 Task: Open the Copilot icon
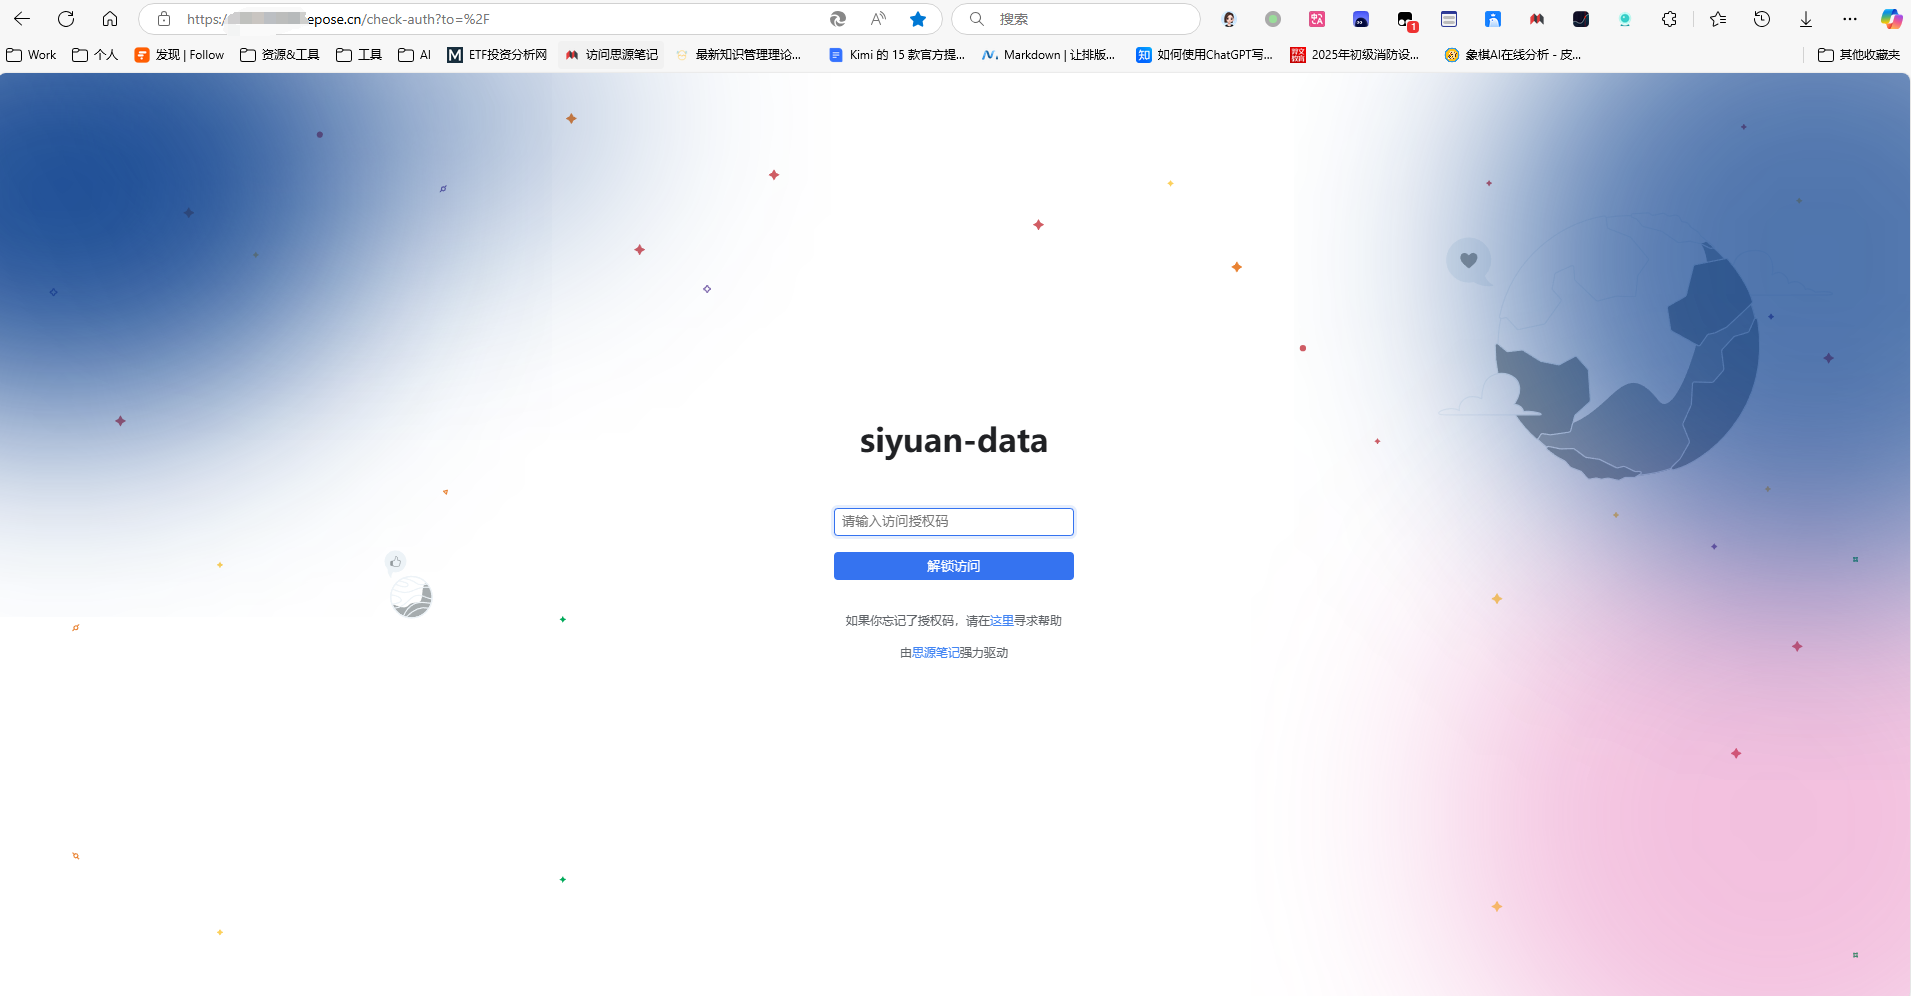(x=1891, y=19)
